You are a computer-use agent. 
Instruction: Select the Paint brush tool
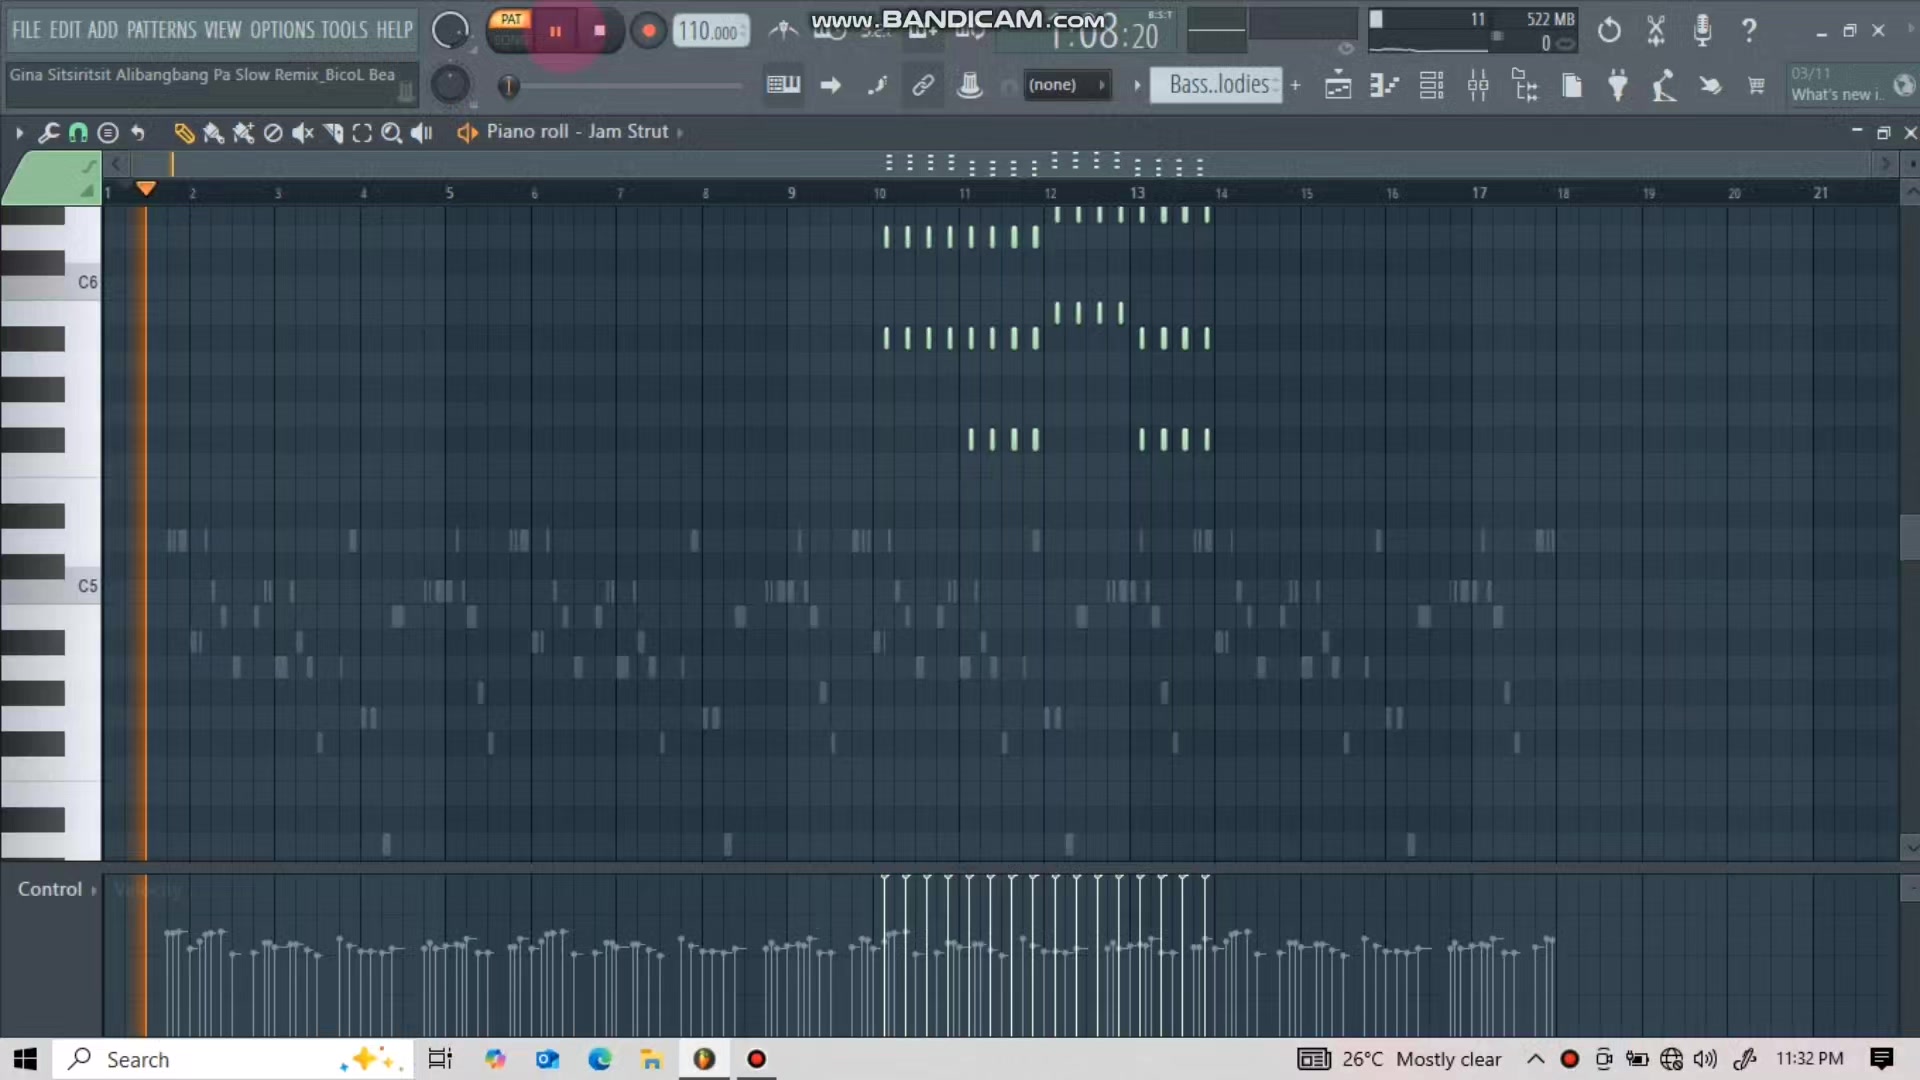[x=213, y=132]
